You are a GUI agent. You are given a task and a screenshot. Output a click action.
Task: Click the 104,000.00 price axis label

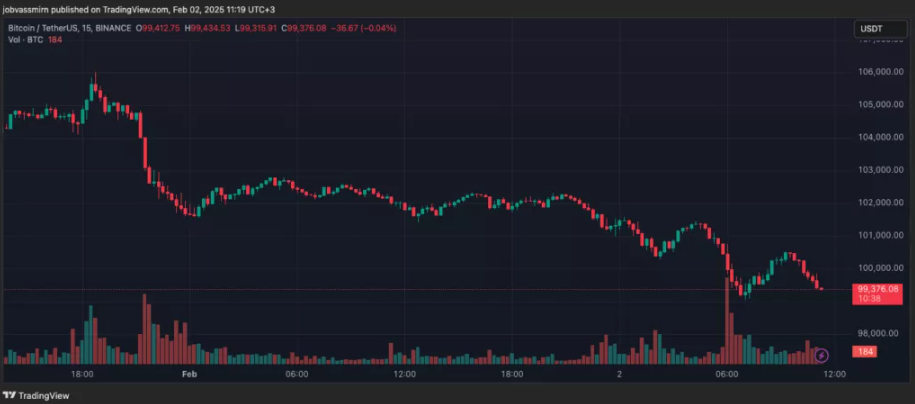880,137
